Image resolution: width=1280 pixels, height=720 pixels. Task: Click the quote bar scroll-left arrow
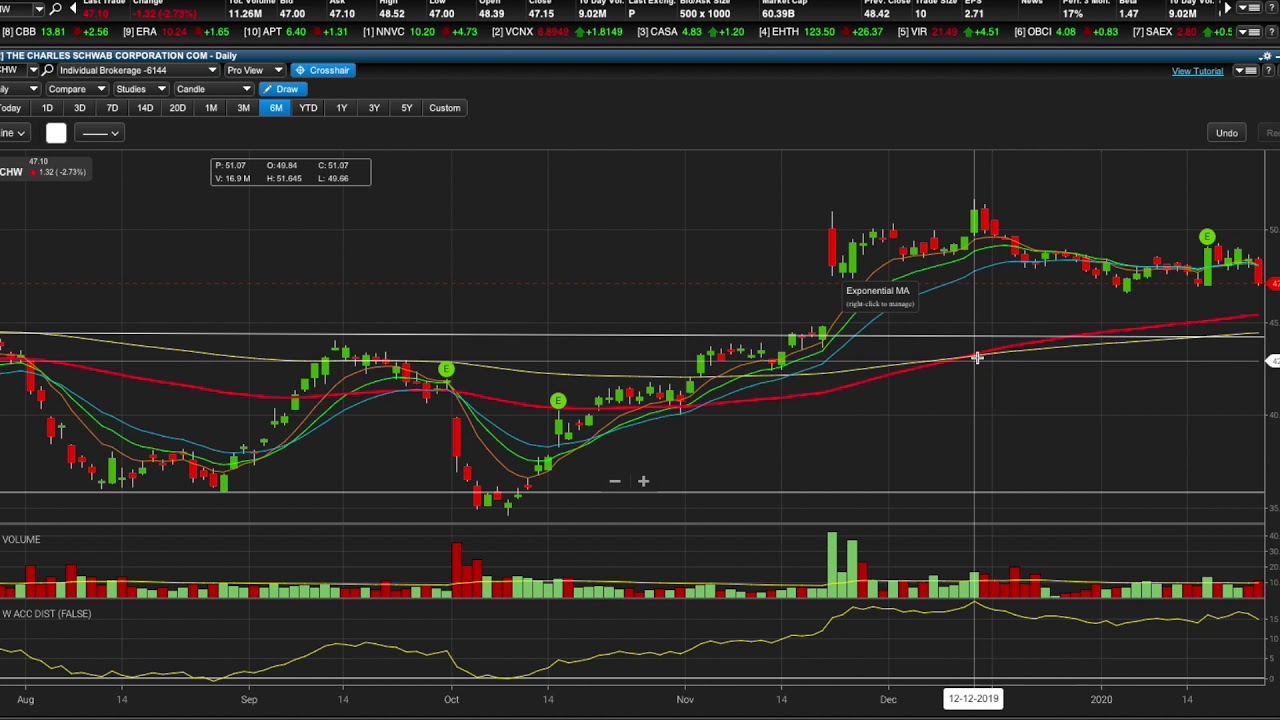[x=73, y=9]
